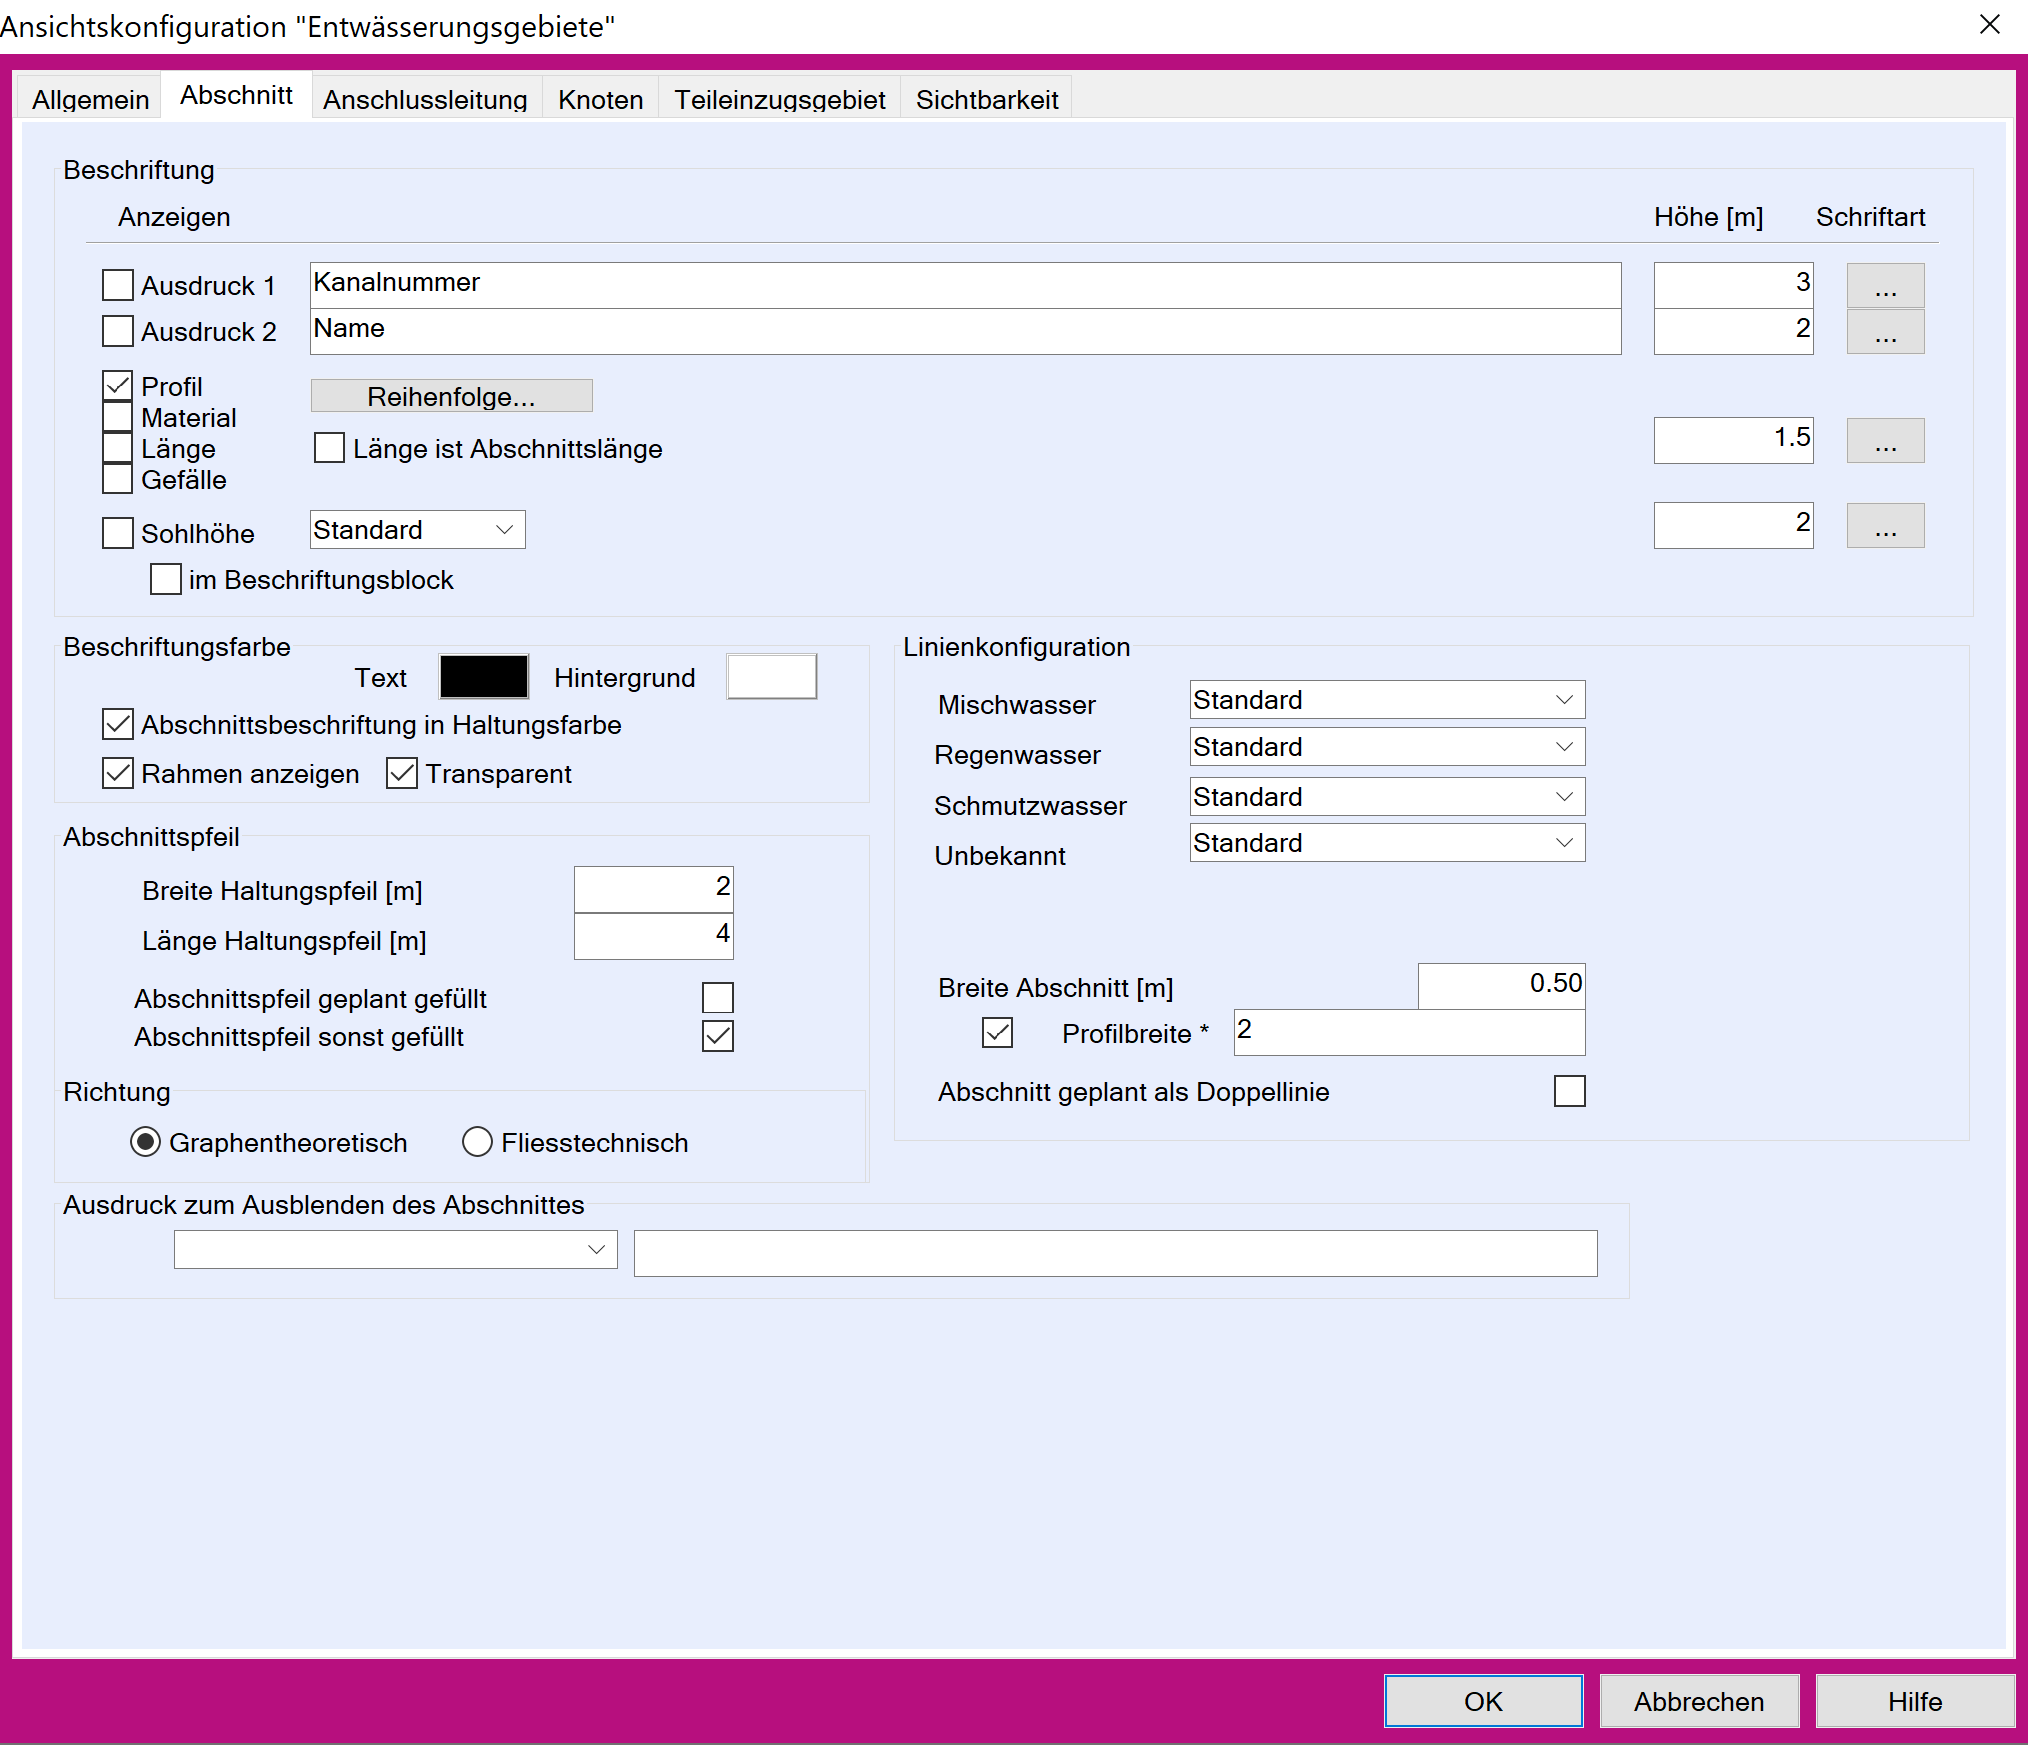The height and width of the screenshot is (1745, 2028).
Task: Click the white Hintergrund color swatch
Action: [771, 677]
